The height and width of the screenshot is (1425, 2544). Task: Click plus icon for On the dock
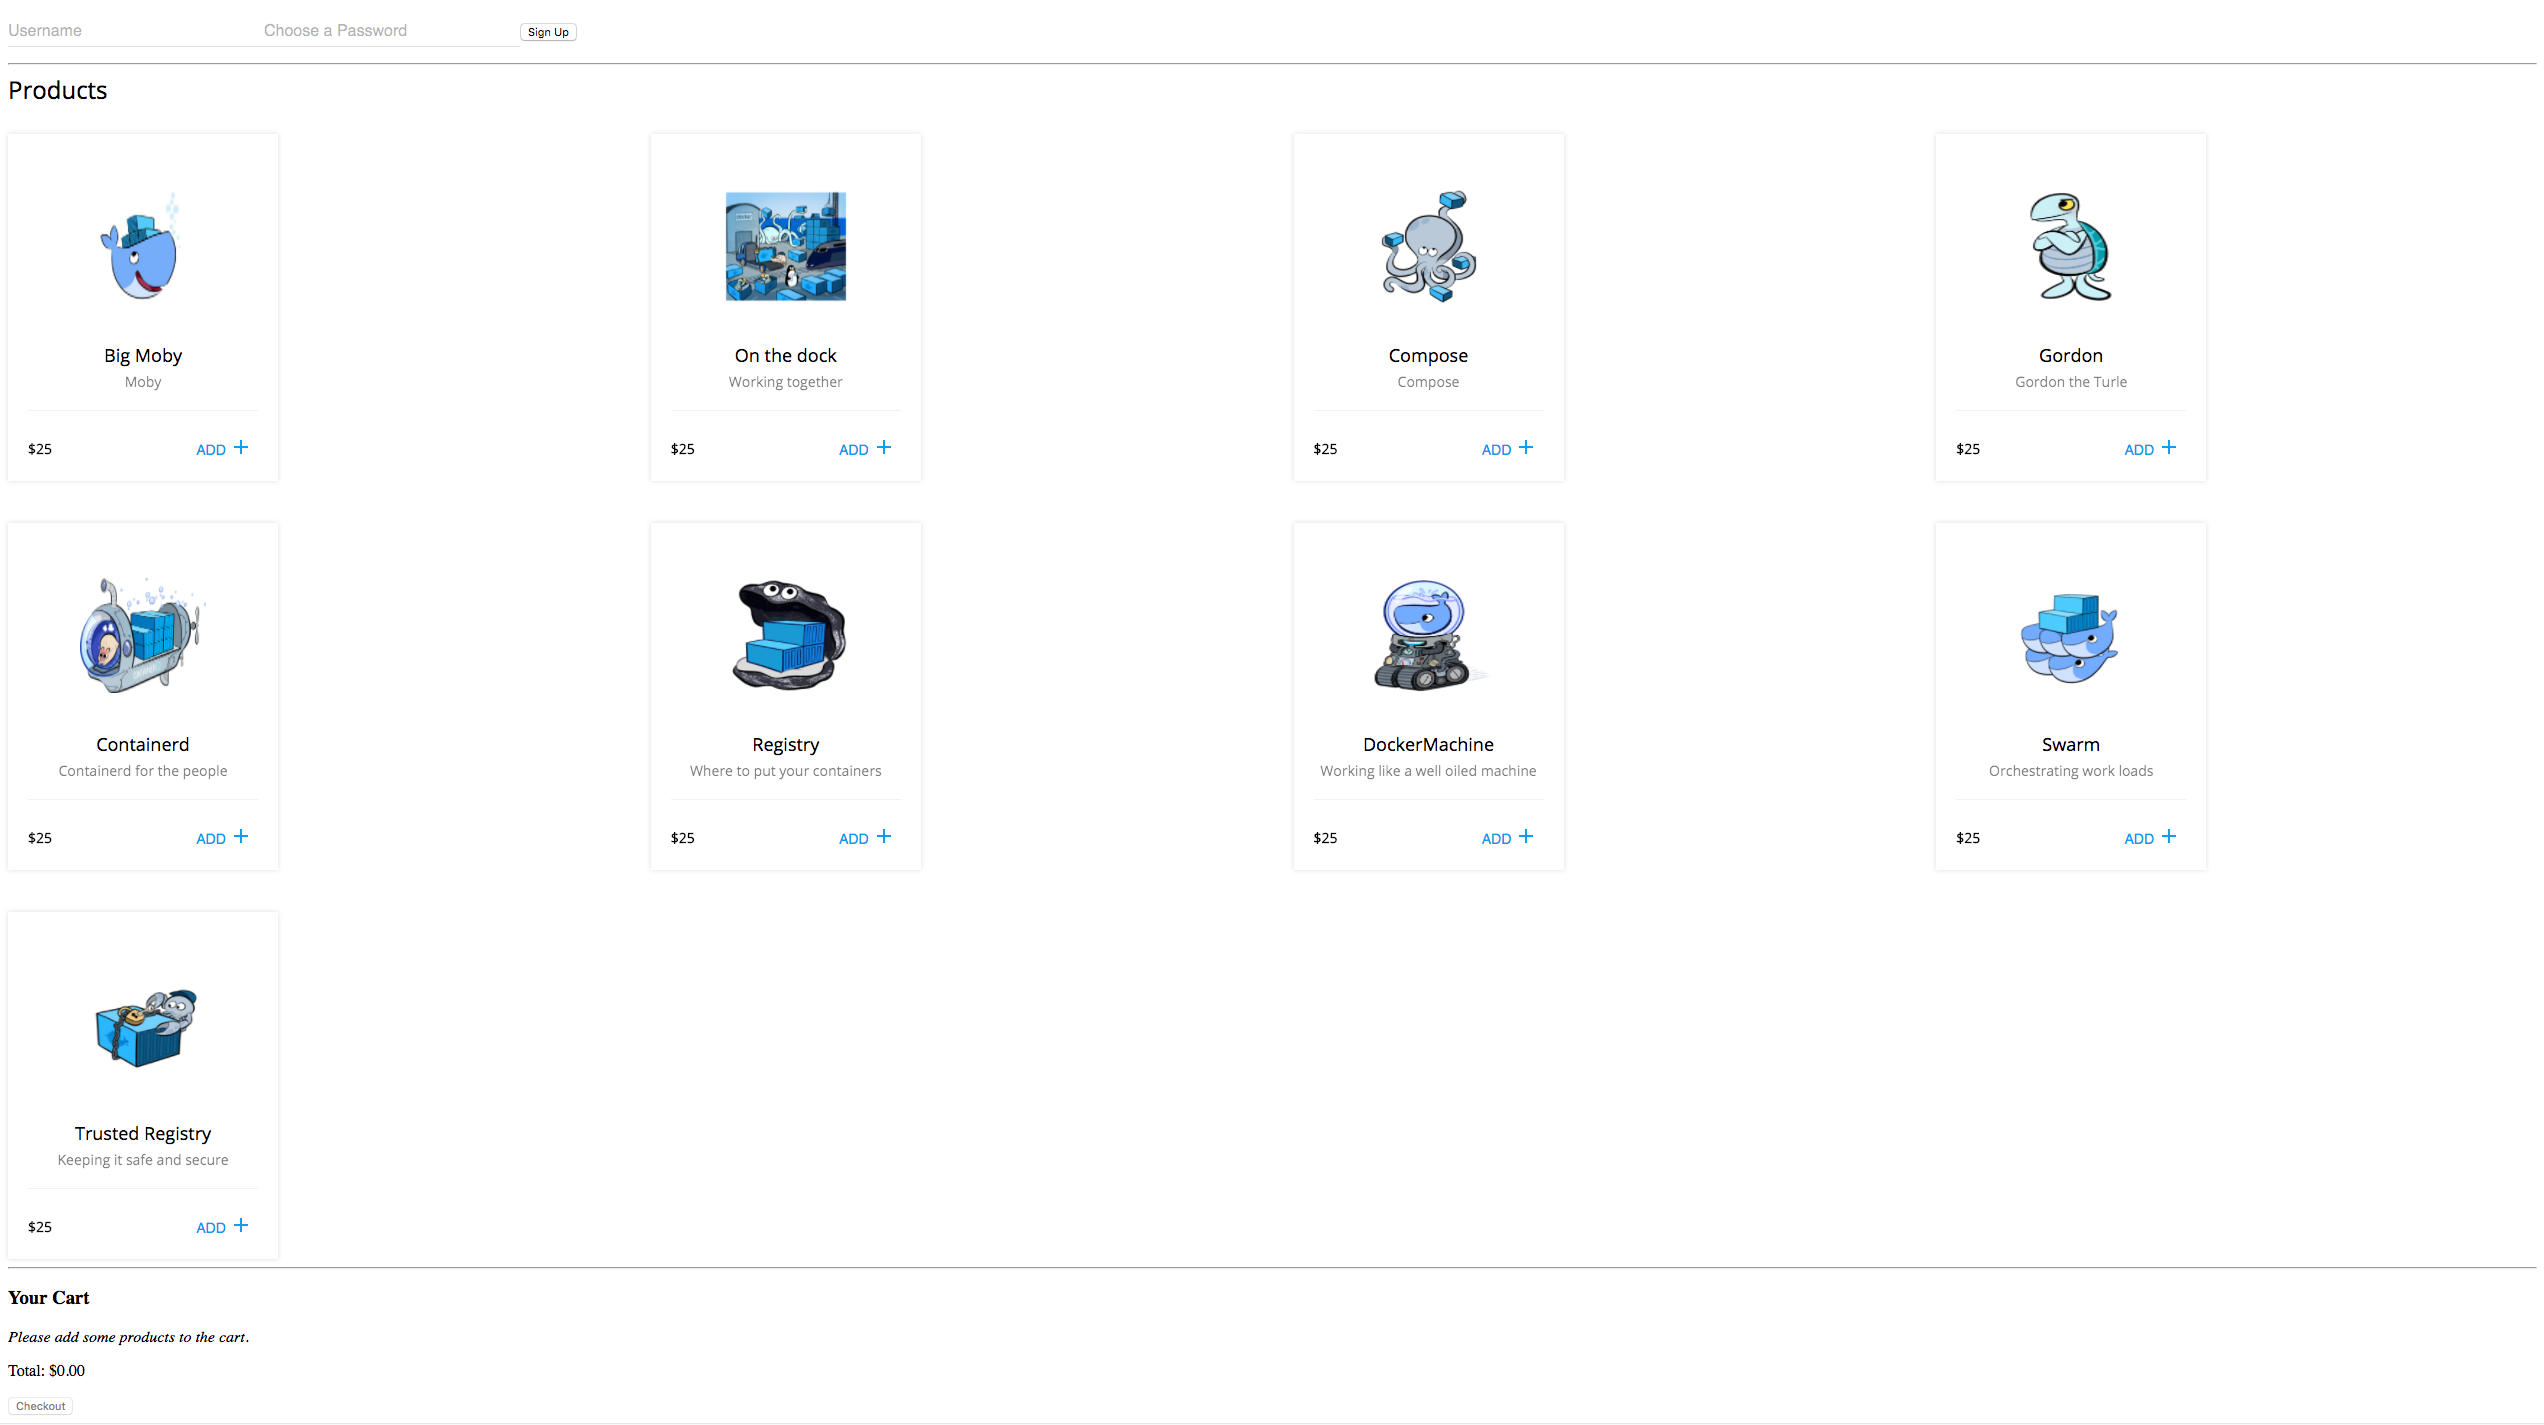884,447
